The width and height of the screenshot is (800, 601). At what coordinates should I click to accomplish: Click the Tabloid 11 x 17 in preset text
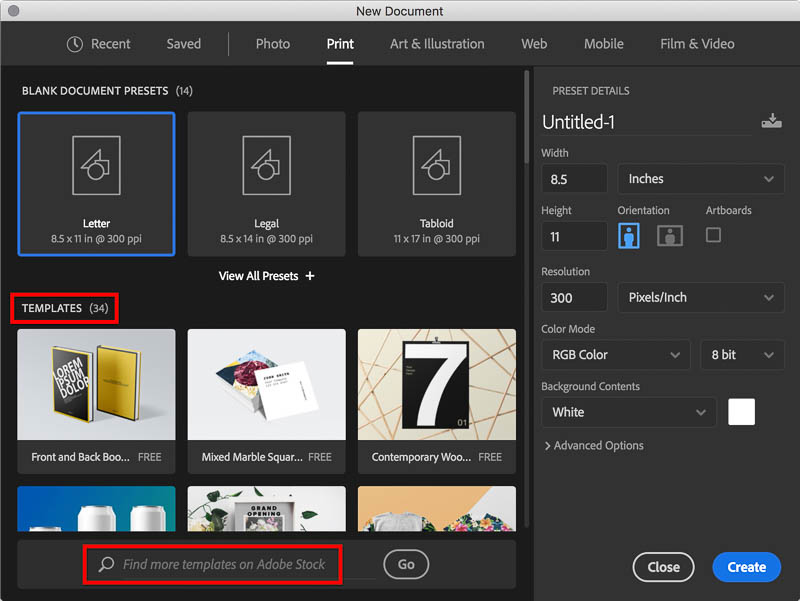pyautogui.click(x=437, y=239)
